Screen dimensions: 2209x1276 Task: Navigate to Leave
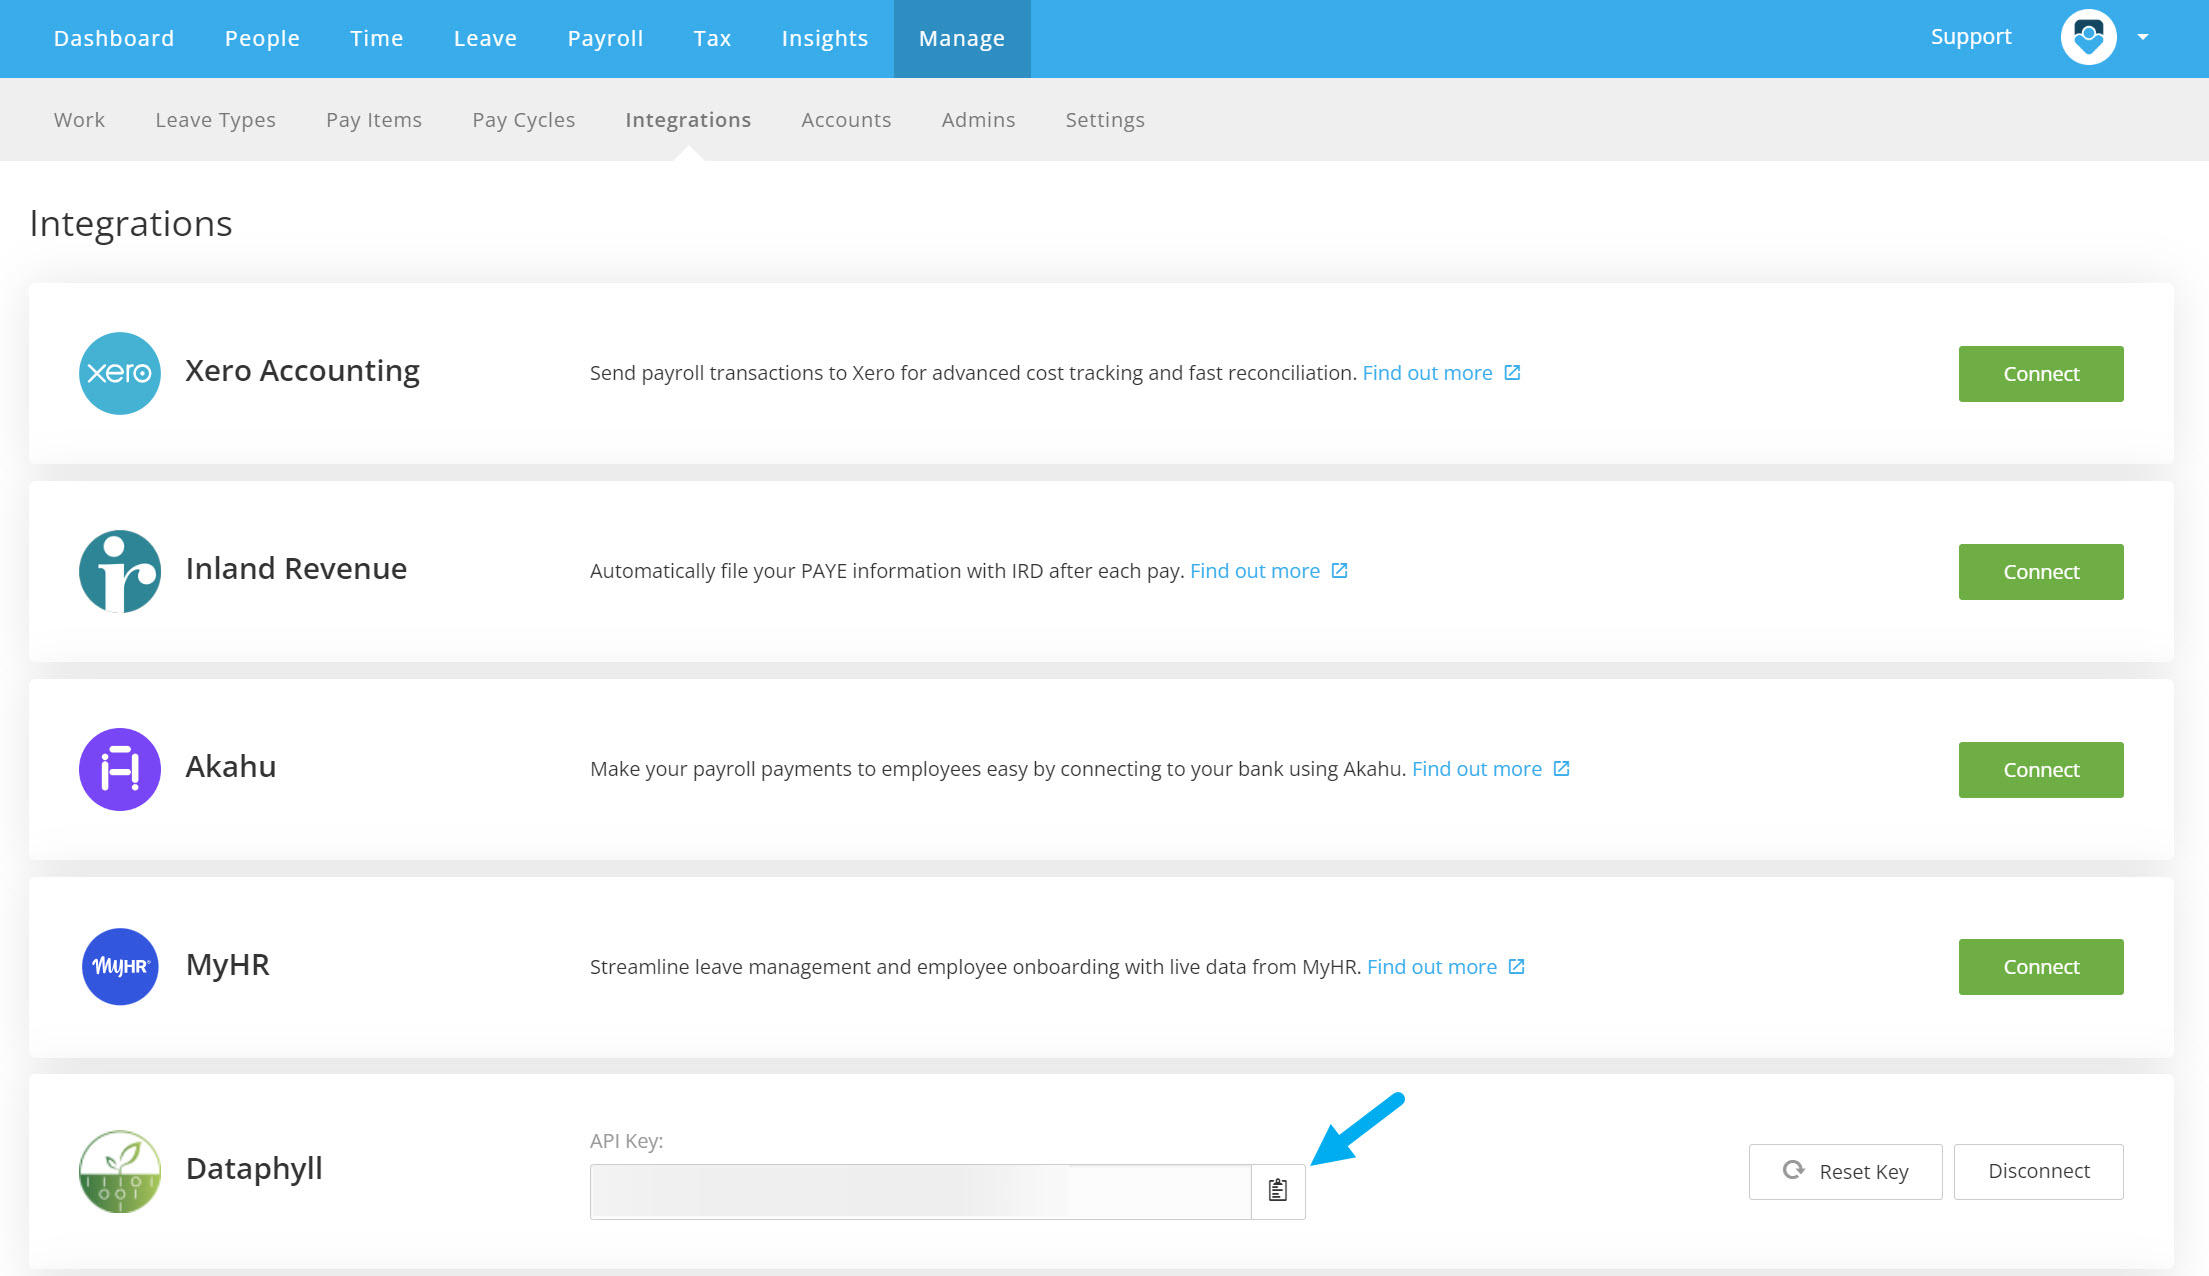485,38
